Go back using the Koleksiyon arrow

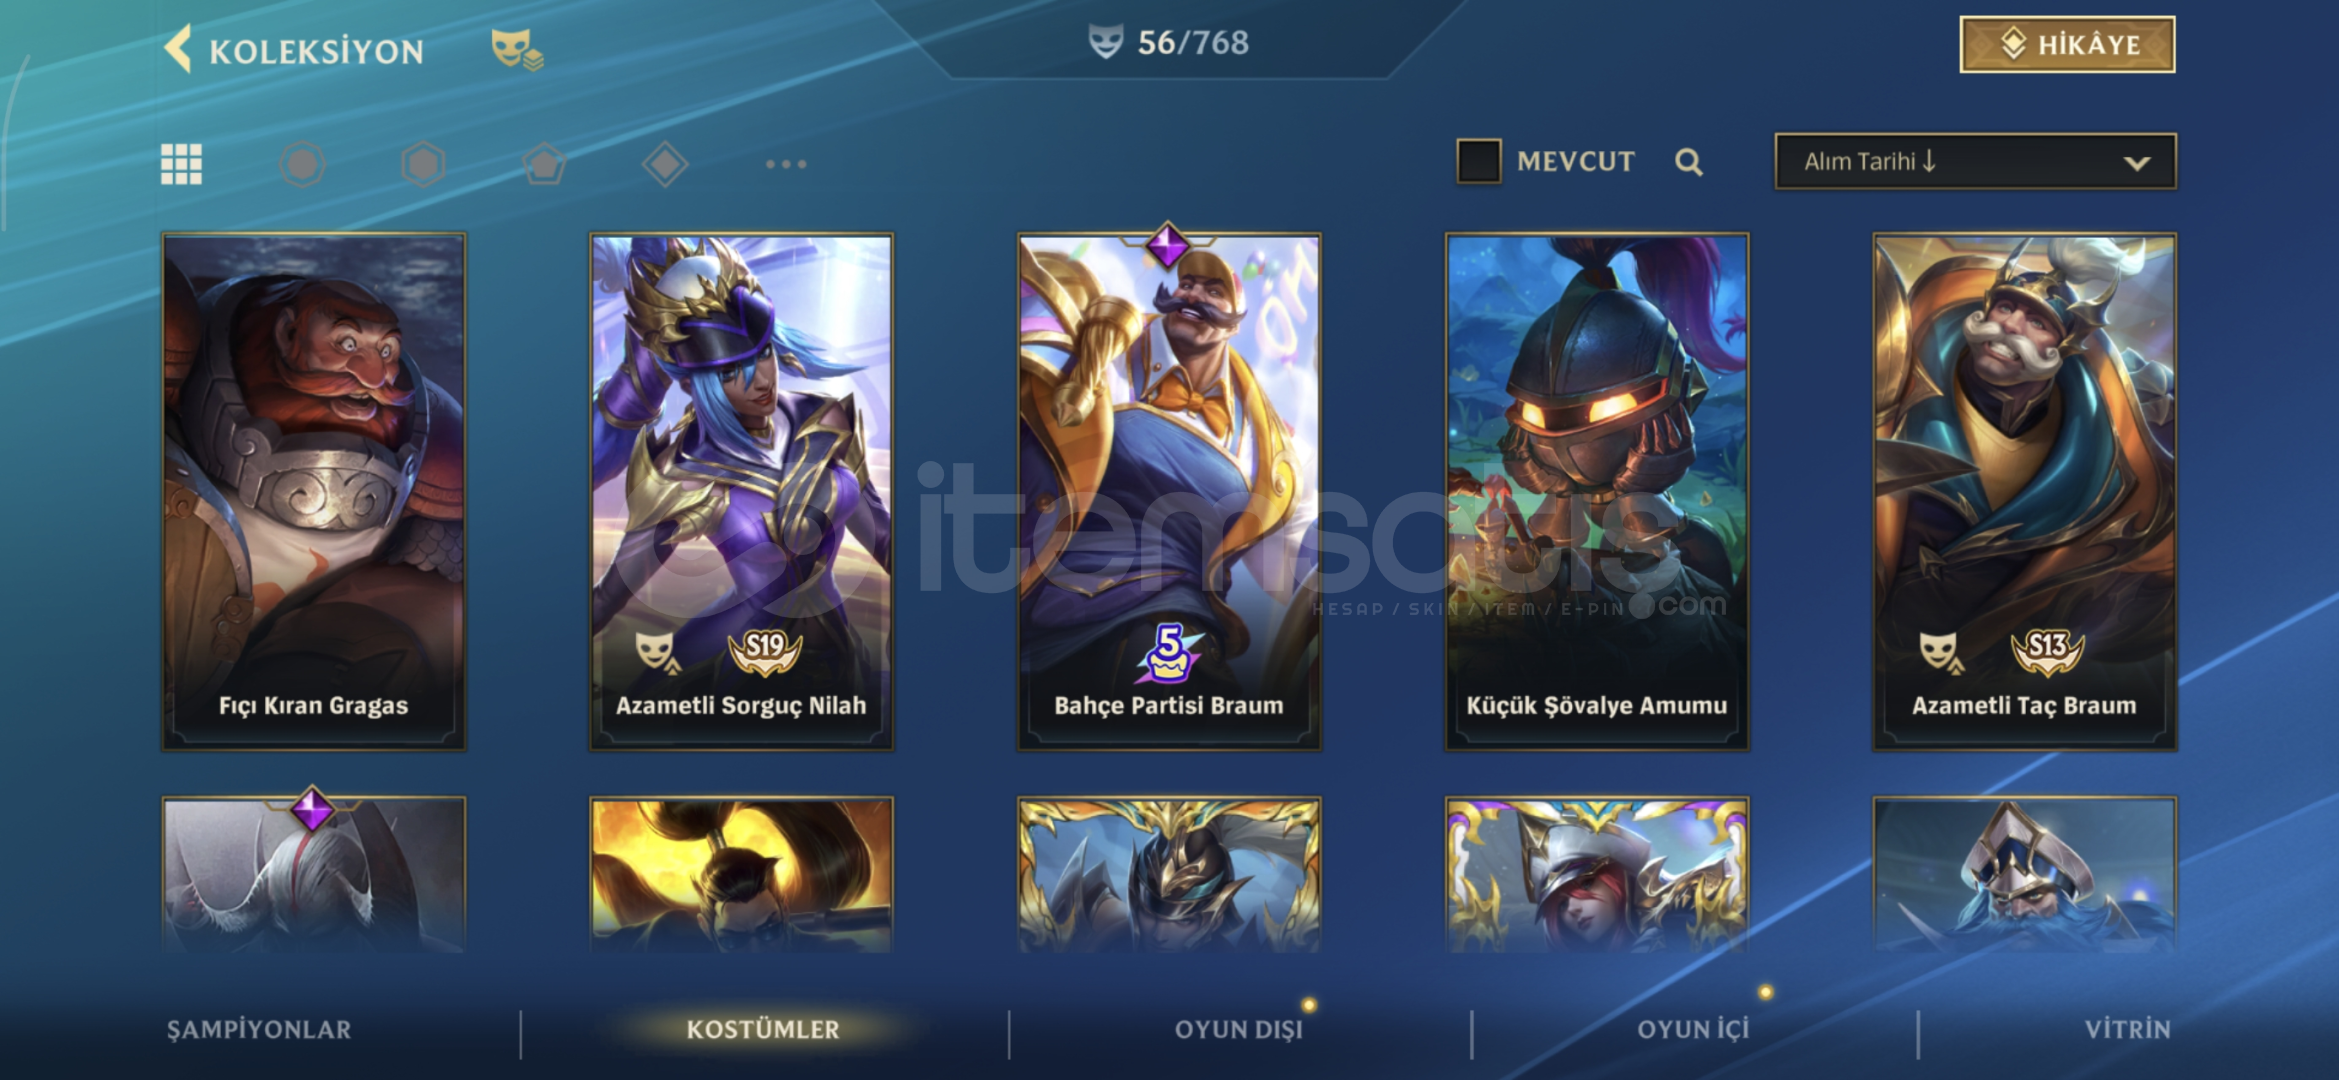[178, 49]
